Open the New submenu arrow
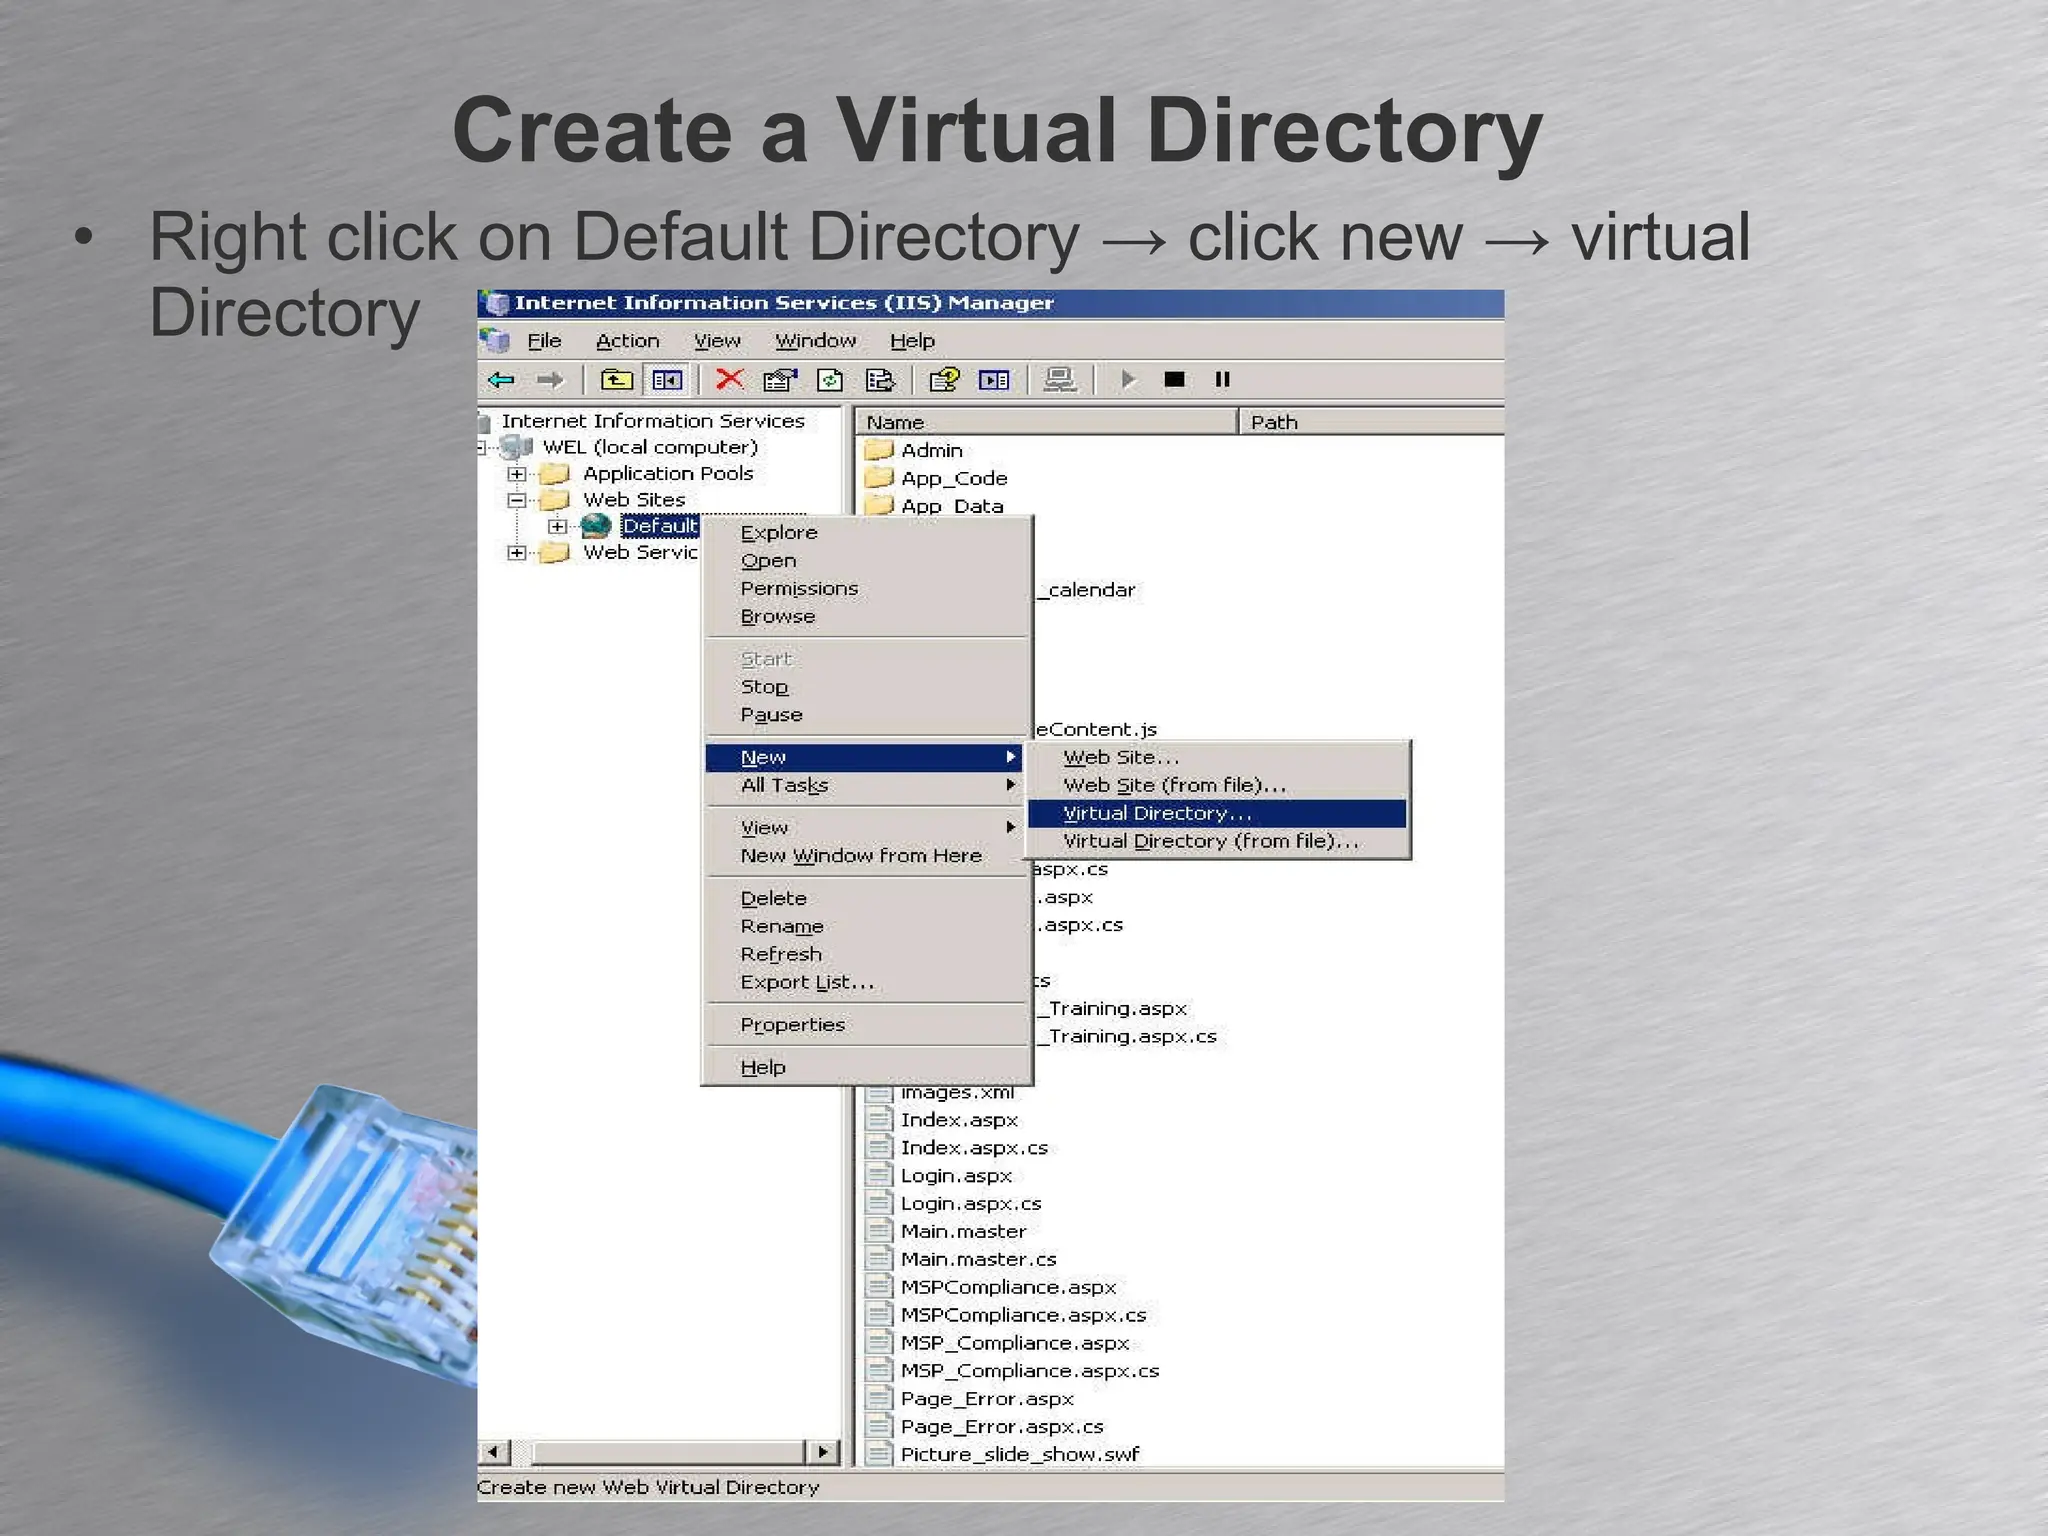The width and height of the screenshot is (2048, 1536). pyautogui.click(x=1011, y=757)
